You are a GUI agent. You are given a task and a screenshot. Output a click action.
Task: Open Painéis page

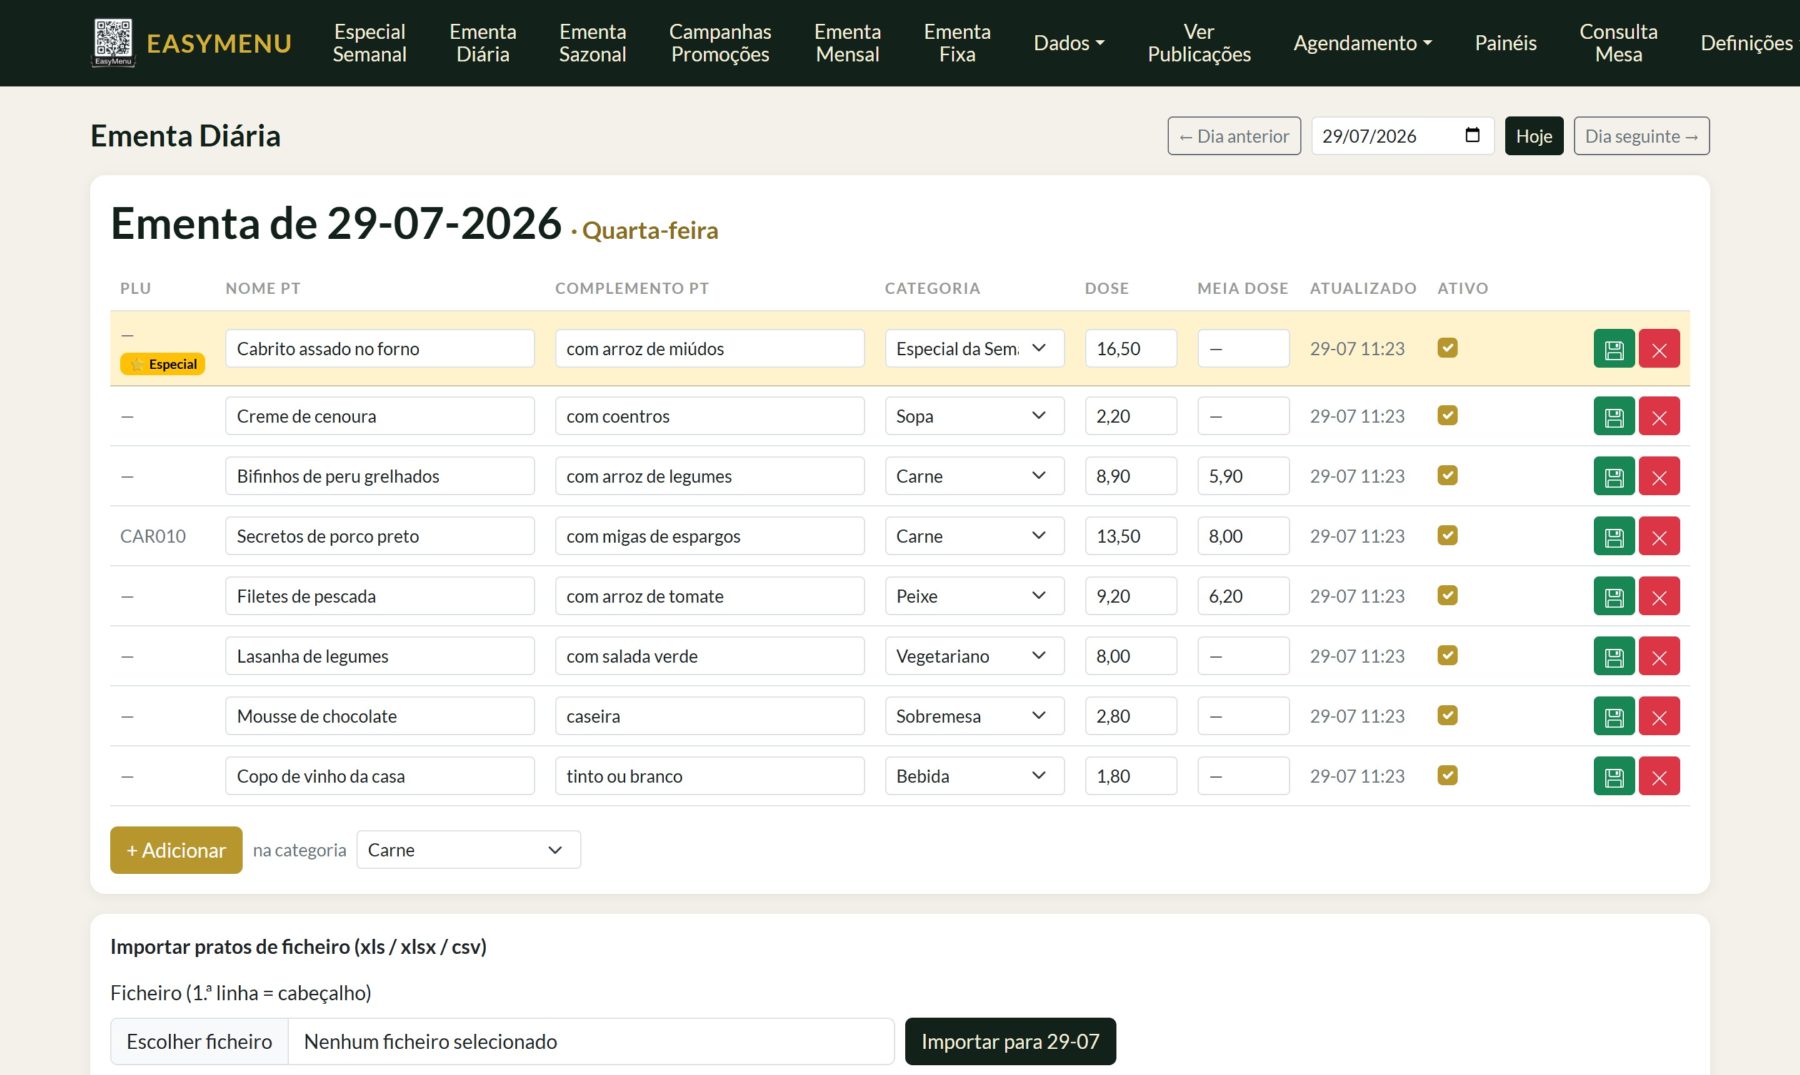[1505, 43]
